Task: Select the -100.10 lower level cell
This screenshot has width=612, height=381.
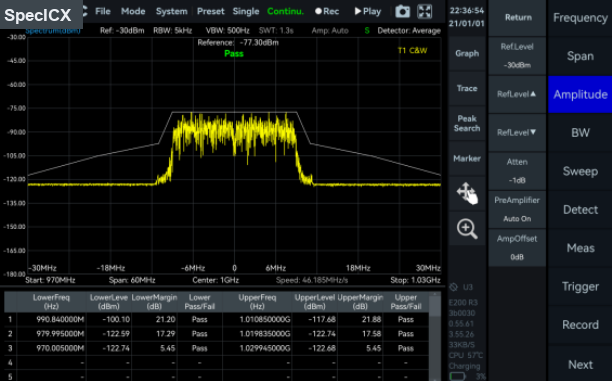Action: click(109, 319)
